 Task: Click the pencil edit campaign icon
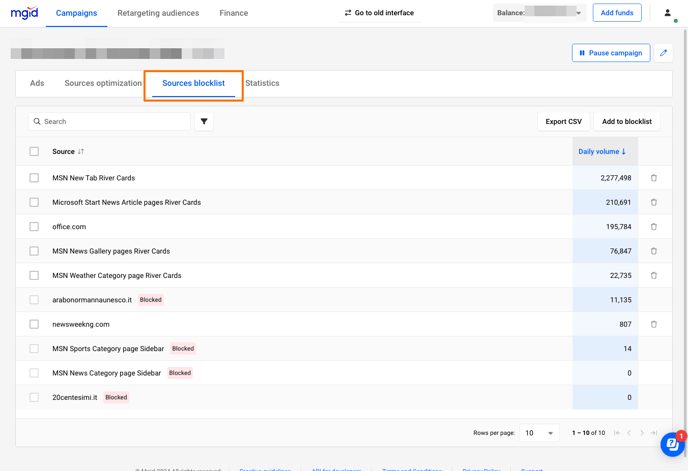[x=663, y=53]
